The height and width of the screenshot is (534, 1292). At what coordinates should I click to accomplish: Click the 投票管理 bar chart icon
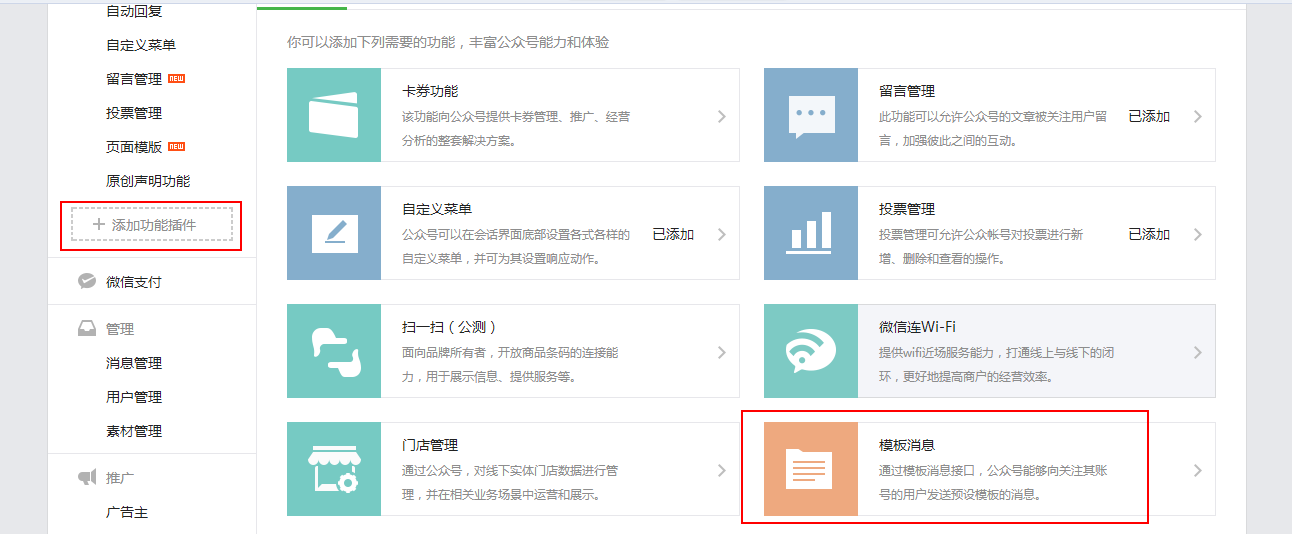click(x=811, y=233)
